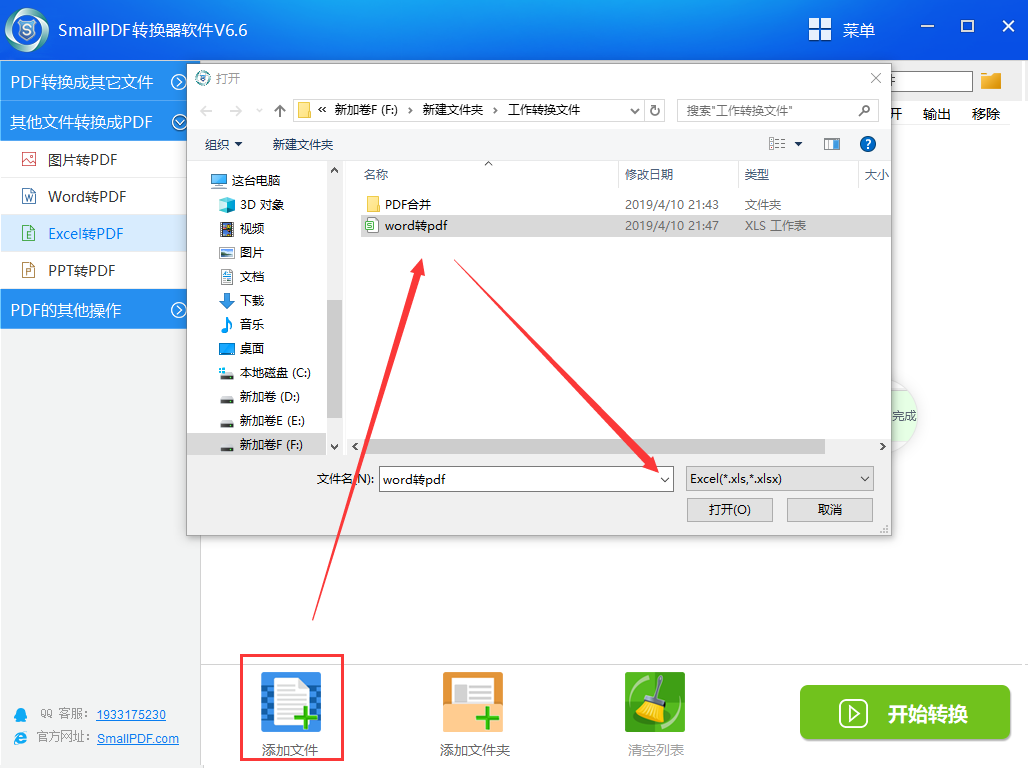Change view layout icon in dialog

[777, 144]
